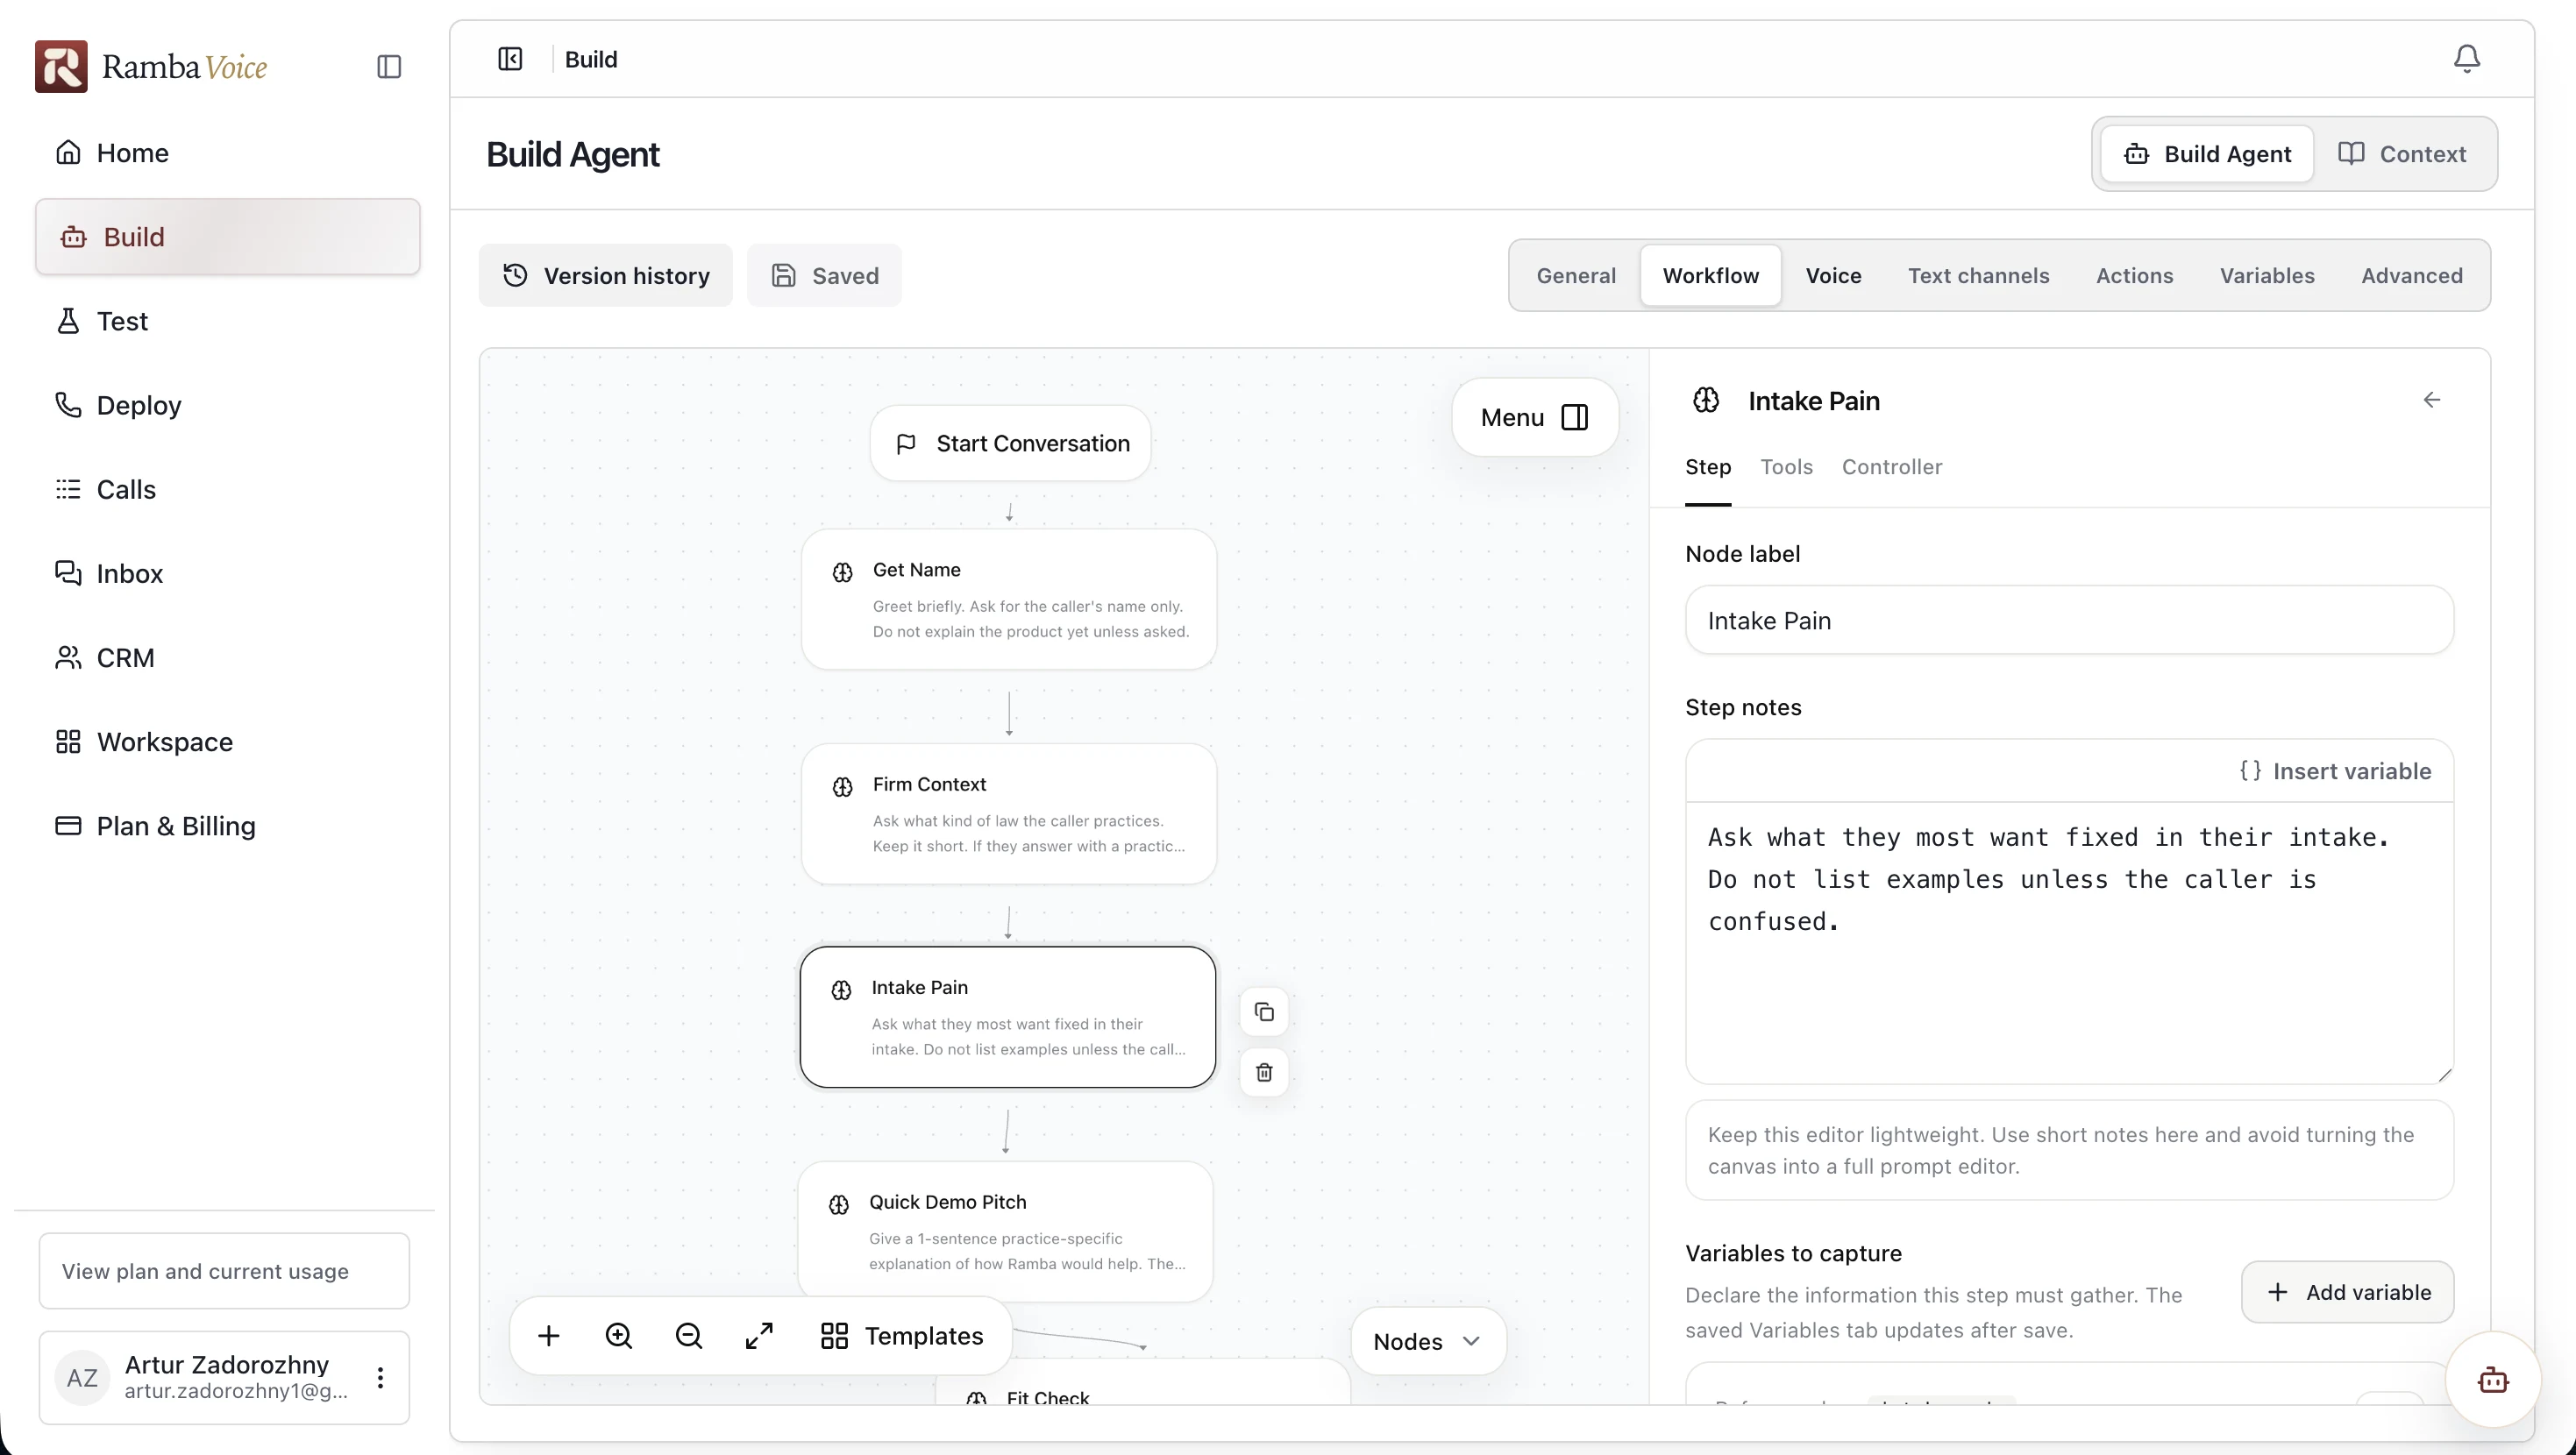The image size is (2576, 1455).
Task: Click the notification bell icon
Action: point(2466,59)
